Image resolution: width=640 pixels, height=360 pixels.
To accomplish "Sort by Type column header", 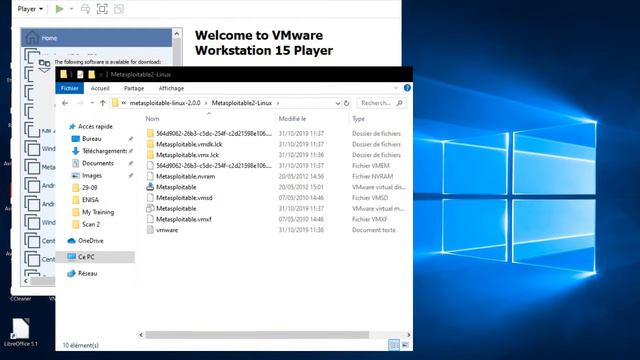I will (358, 119).
